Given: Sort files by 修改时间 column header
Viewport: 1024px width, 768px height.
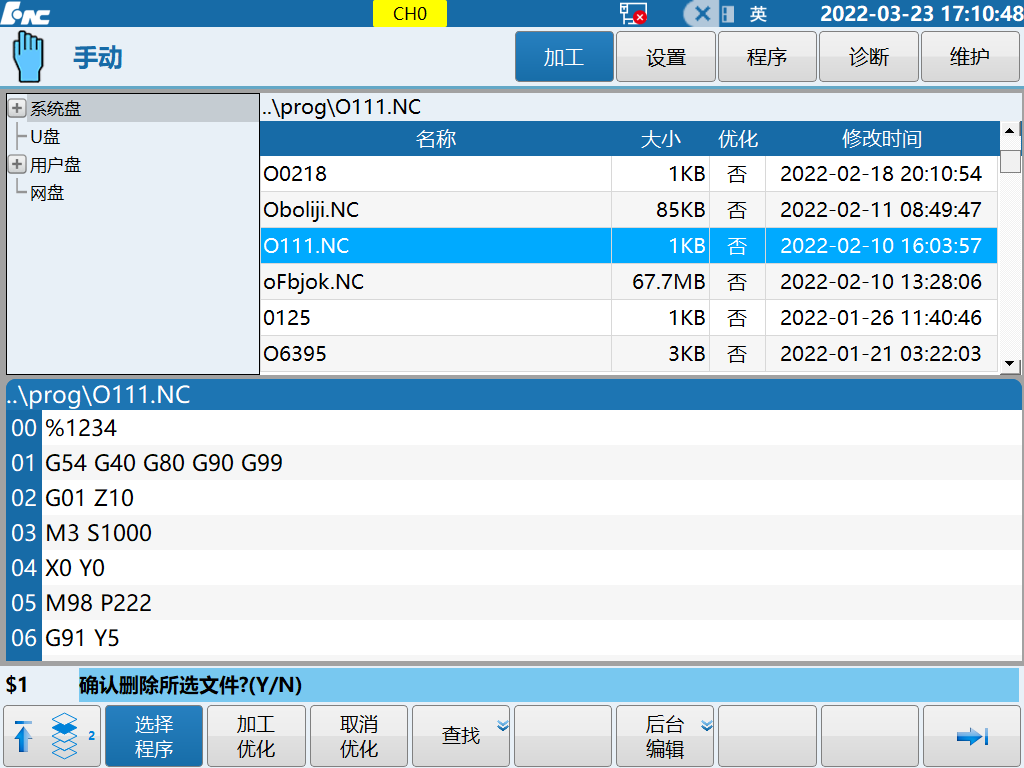Looking at the screenshot, I should (881, 139).
